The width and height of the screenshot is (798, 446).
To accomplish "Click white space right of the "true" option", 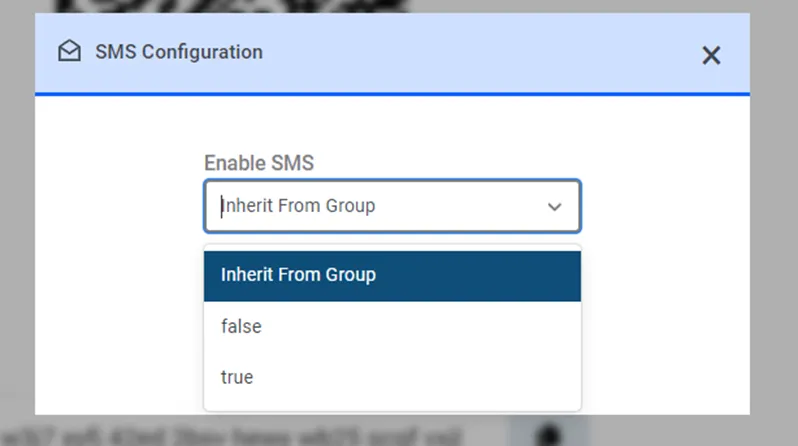I will click(450, 377).
